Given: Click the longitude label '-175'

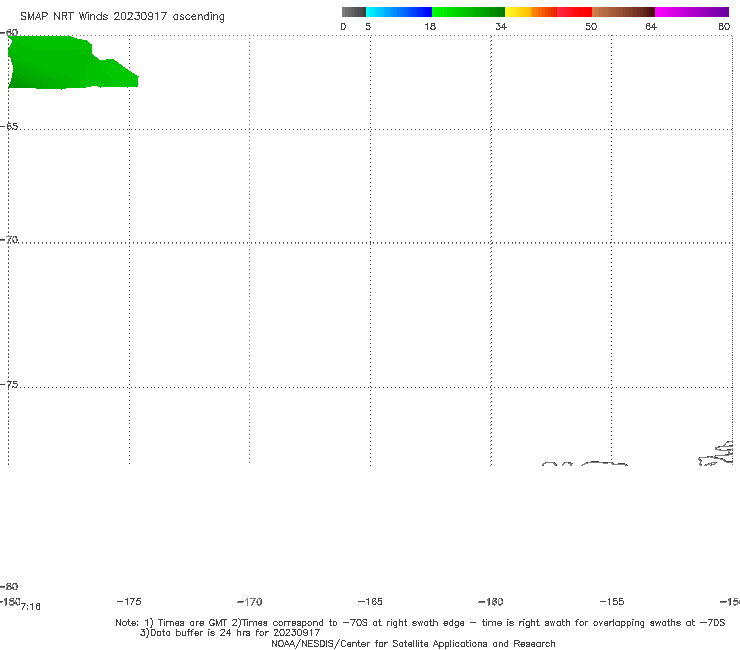Looking at the screenshot, I should (x=129, y=601).
